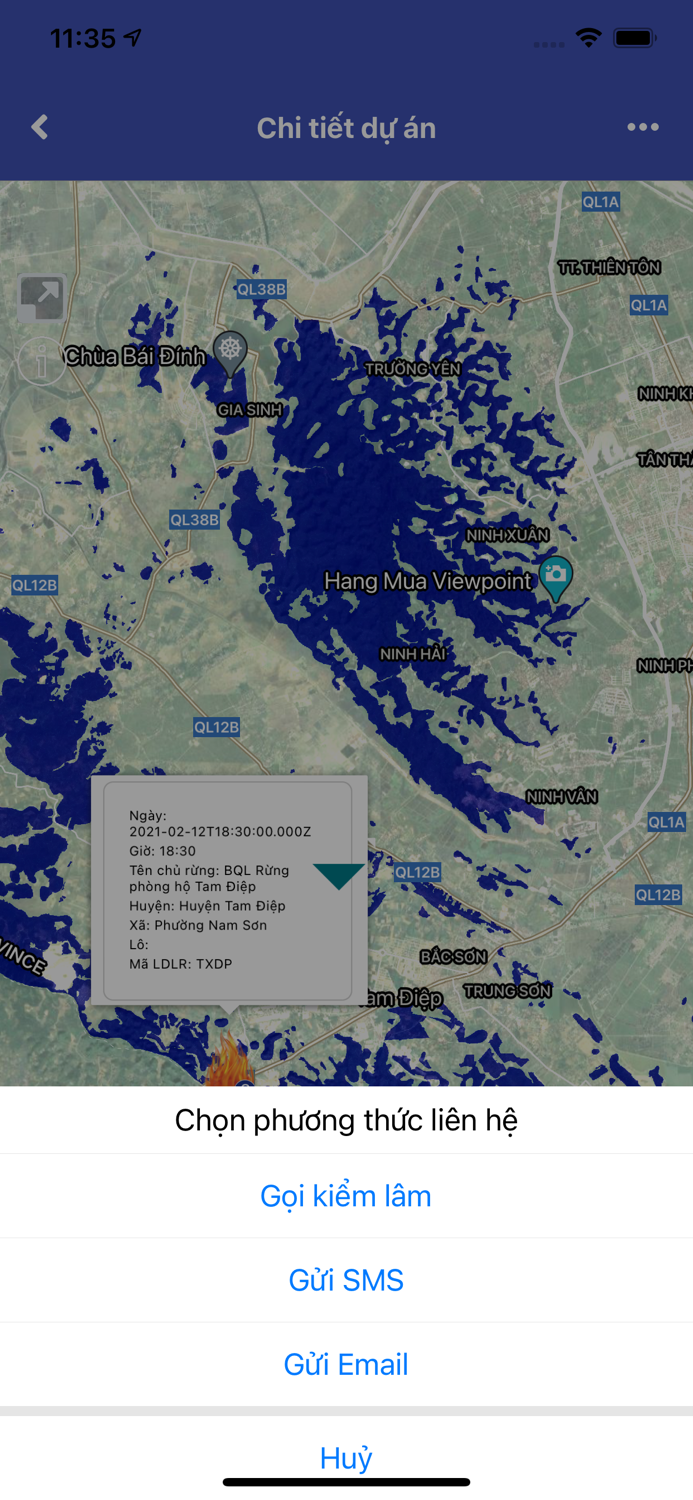Tap the info circle icon on map
The width and height of the screenshot is (693, 1500).
click(x=41, y=362)
